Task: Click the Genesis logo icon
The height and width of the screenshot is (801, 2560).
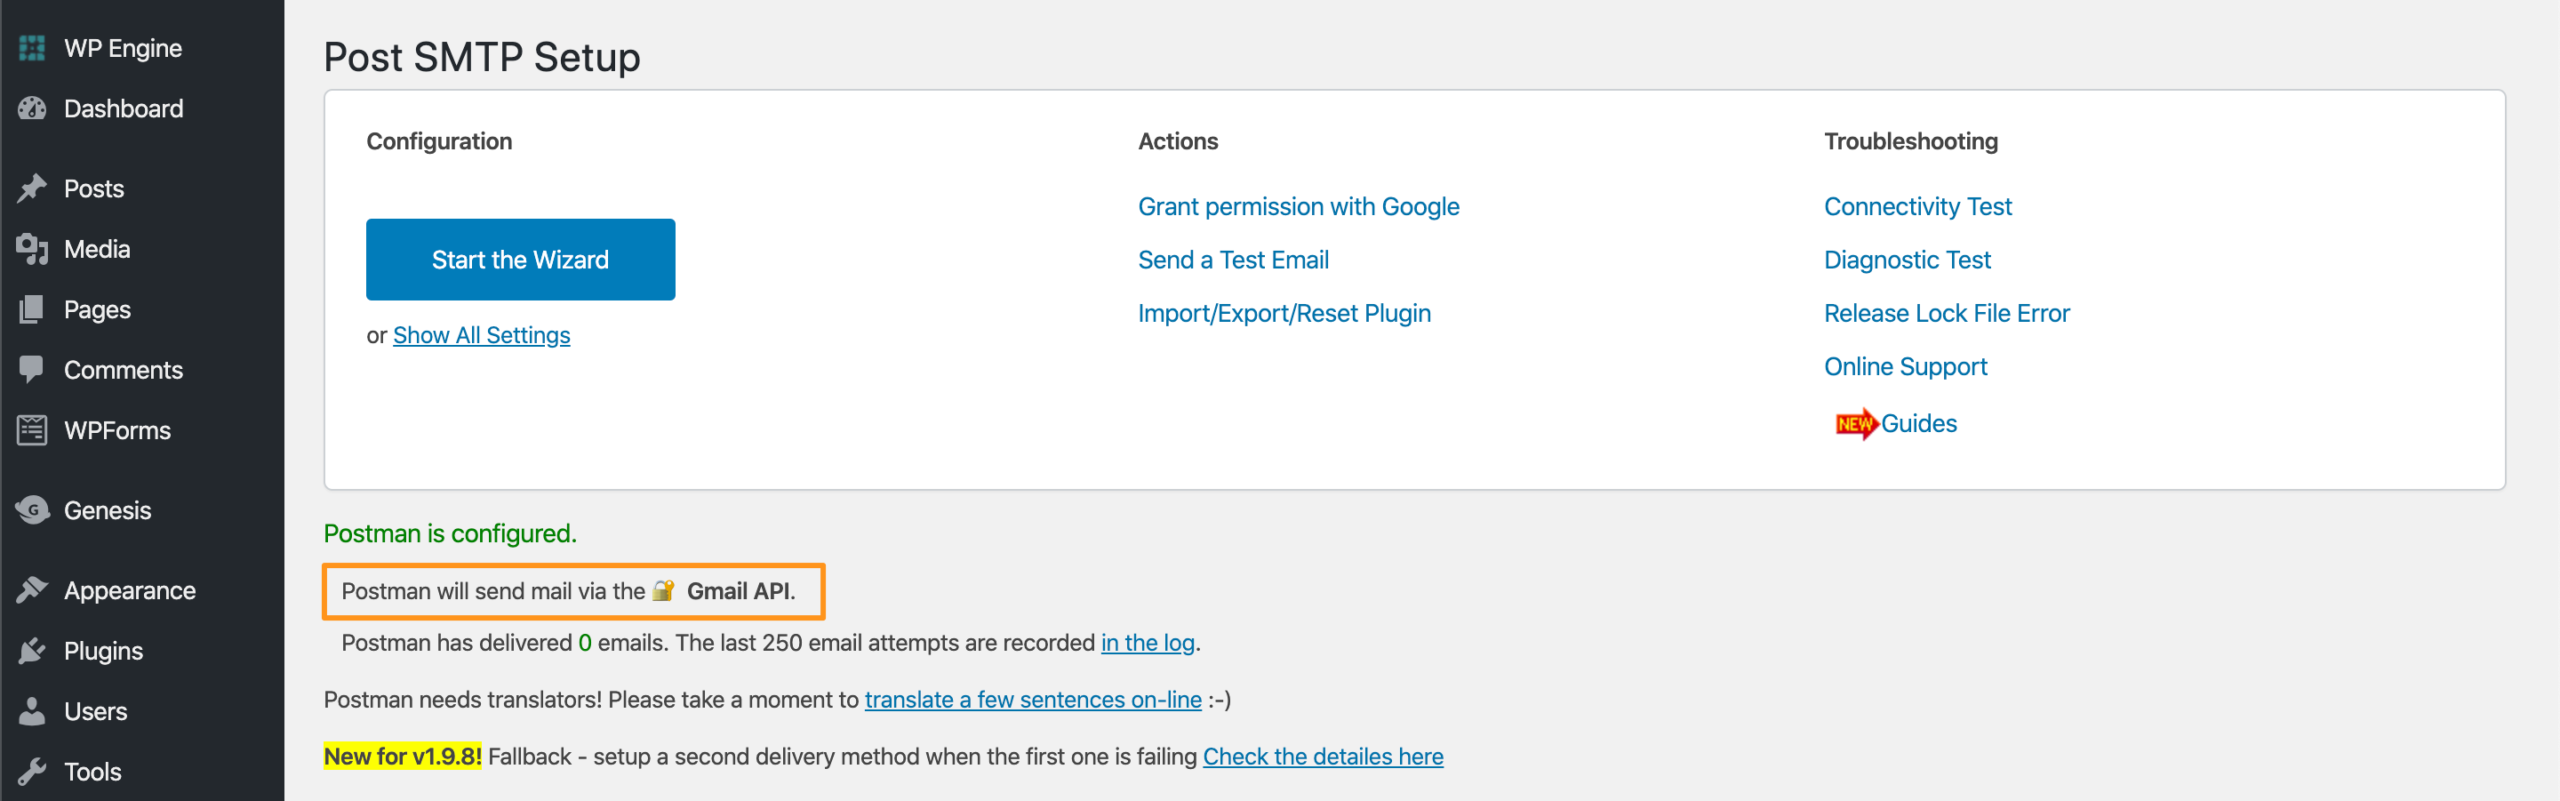Action: coord(32,511)
